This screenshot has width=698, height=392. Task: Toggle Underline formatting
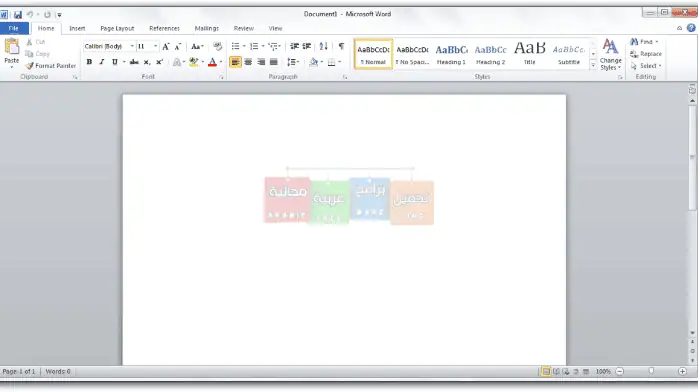(114, 62)
